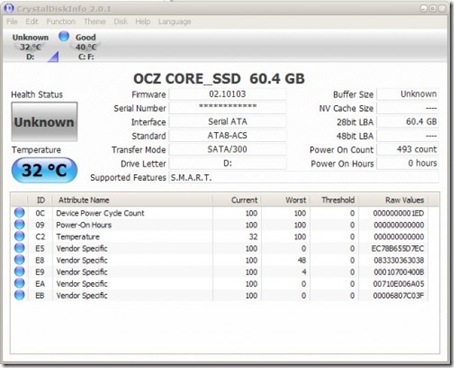The width and height of the screenshot is (454, 368).
Task: Select the Power-On Hours attribute name
Action: (x=84, y=225)
